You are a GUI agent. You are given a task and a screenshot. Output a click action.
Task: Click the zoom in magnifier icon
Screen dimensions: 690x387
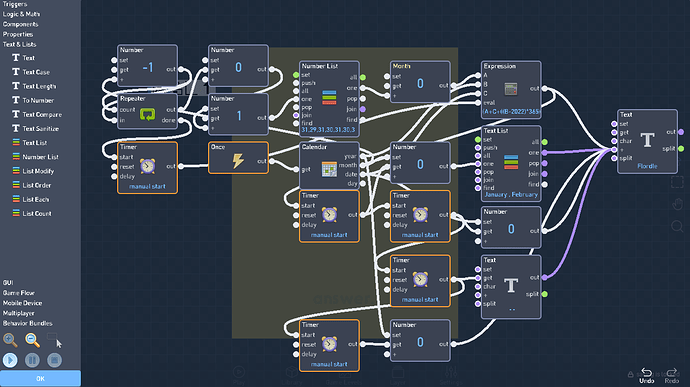pyautogui.click(x=10, y=340)
